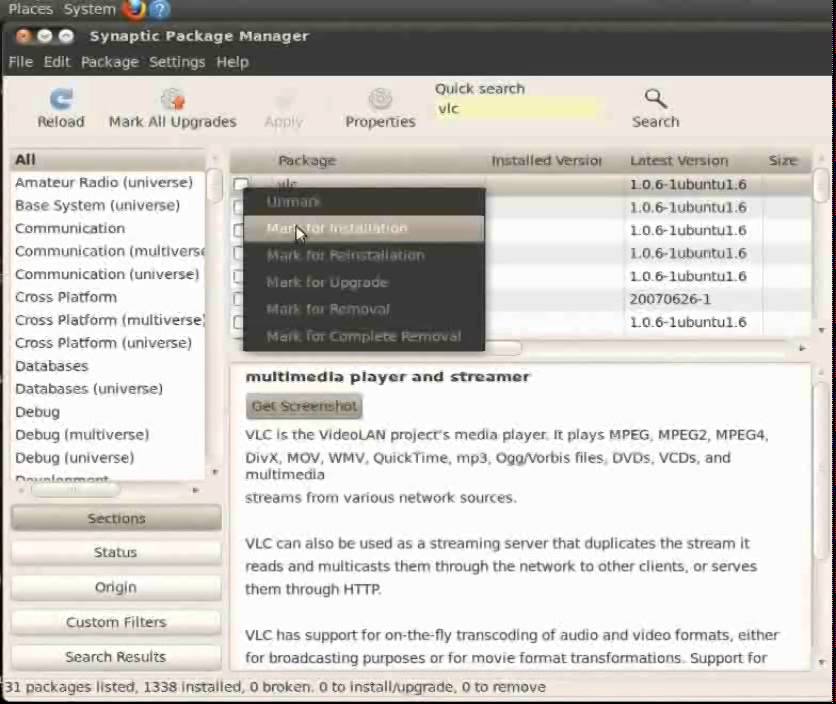The width and height of the screenshot is (836, 704).
Task: Choose Mark for Upgrade
Action: click(364, 282)
